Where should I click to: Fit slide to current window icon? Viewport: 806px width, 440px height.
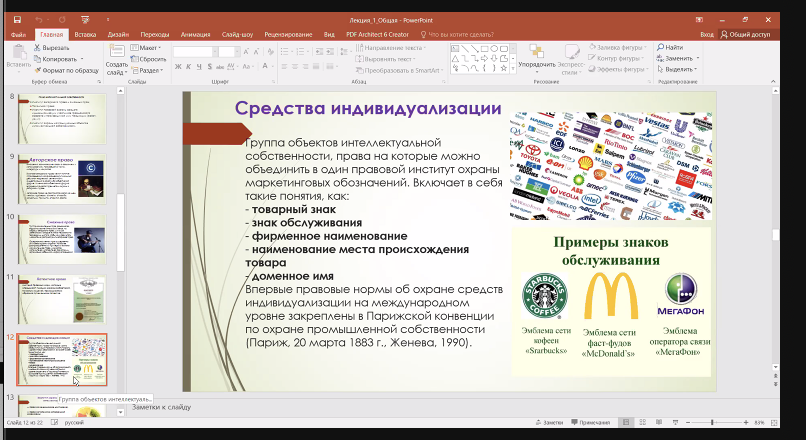tap(775, 422)
